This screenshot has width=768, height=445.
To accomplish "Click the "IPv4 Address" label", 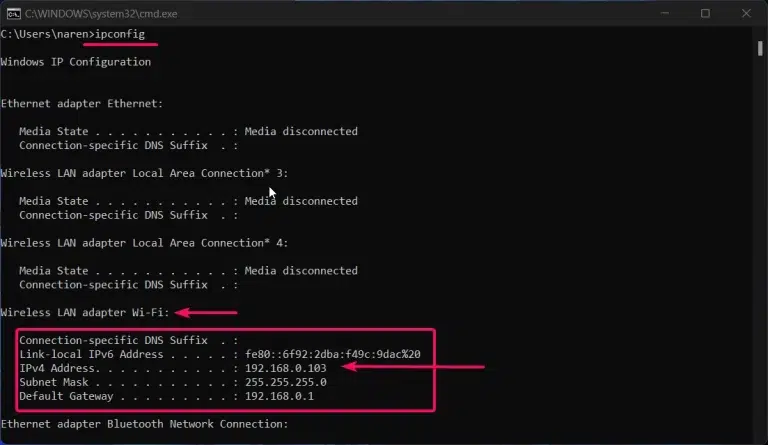I will (59, 368).
